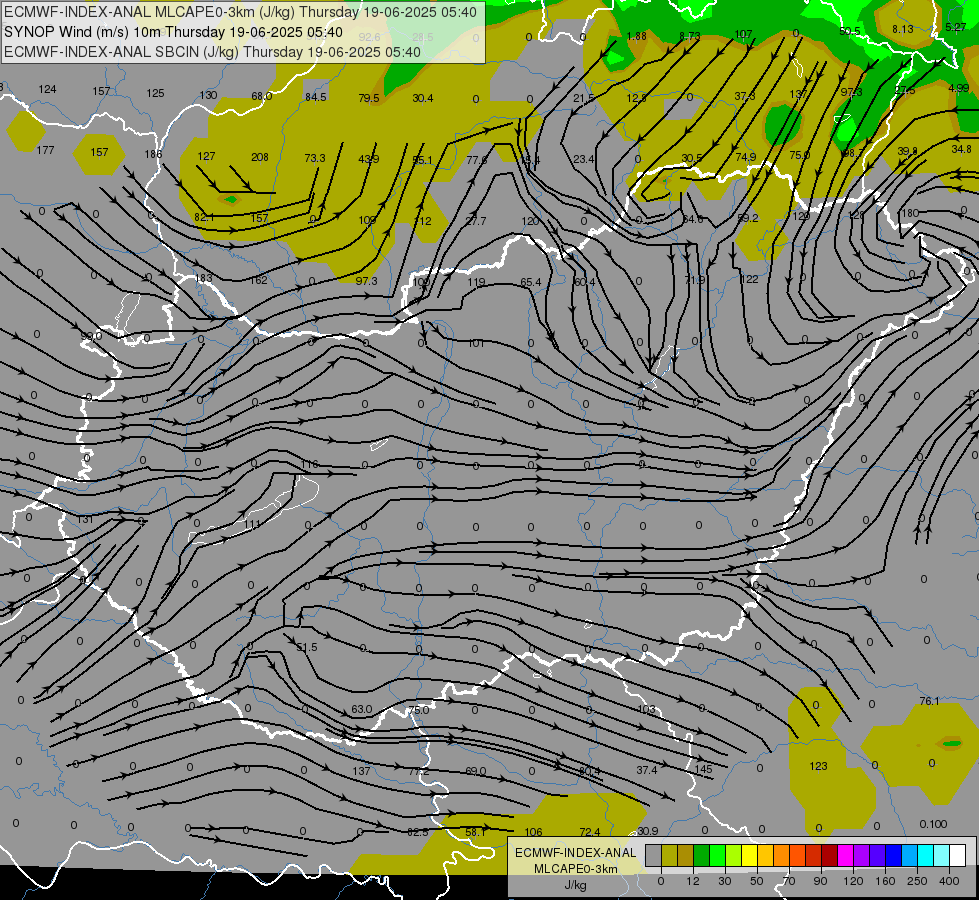
Task: Click the map value '145'
Action: 704,769
